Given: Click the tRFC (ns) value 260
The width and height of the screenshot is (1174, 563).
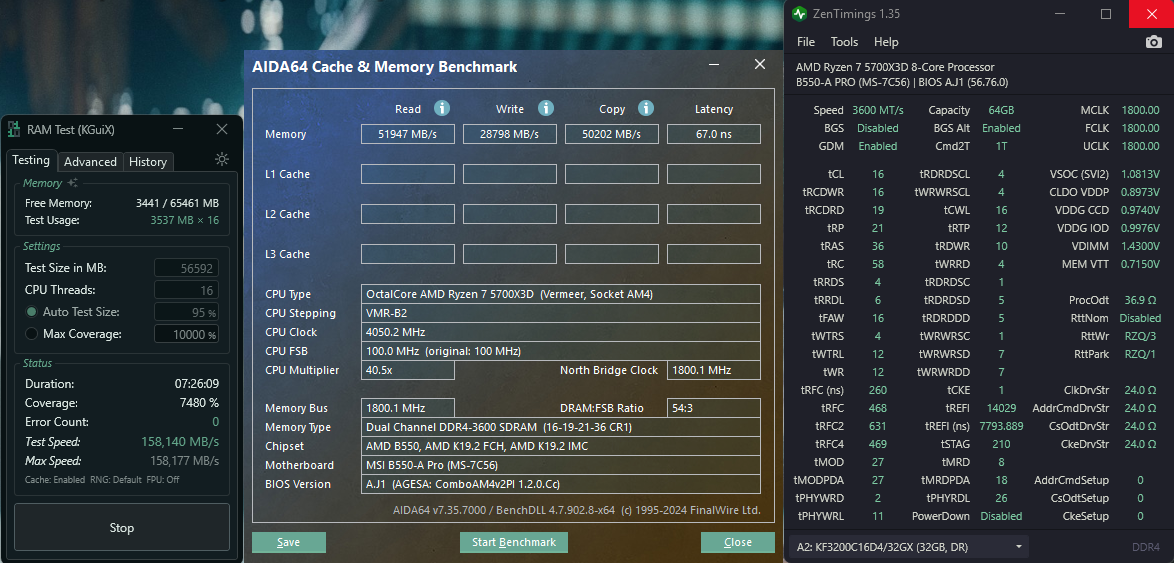Looking at the screenshot, I should 878,390.
